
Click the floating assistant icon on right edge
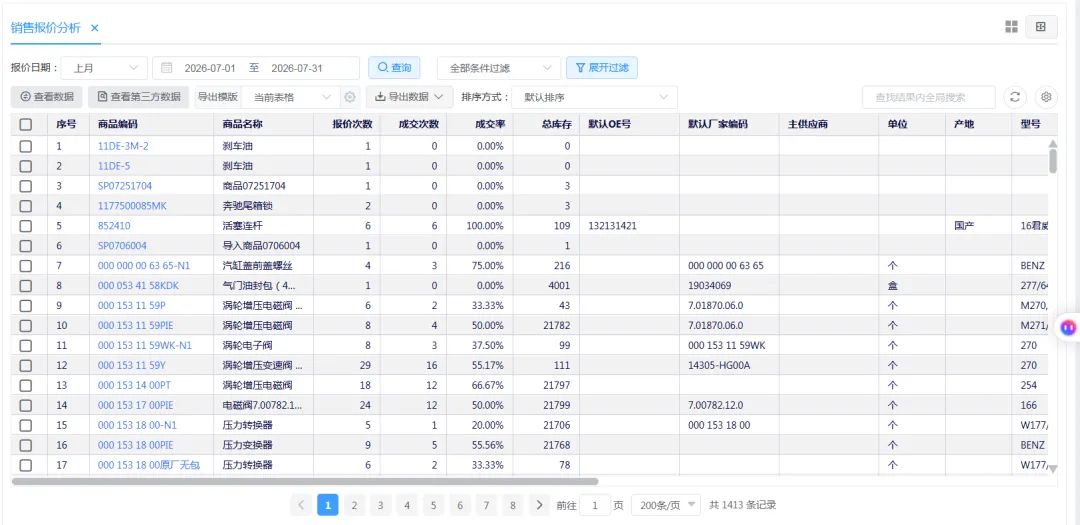[x=1068, y=327]
